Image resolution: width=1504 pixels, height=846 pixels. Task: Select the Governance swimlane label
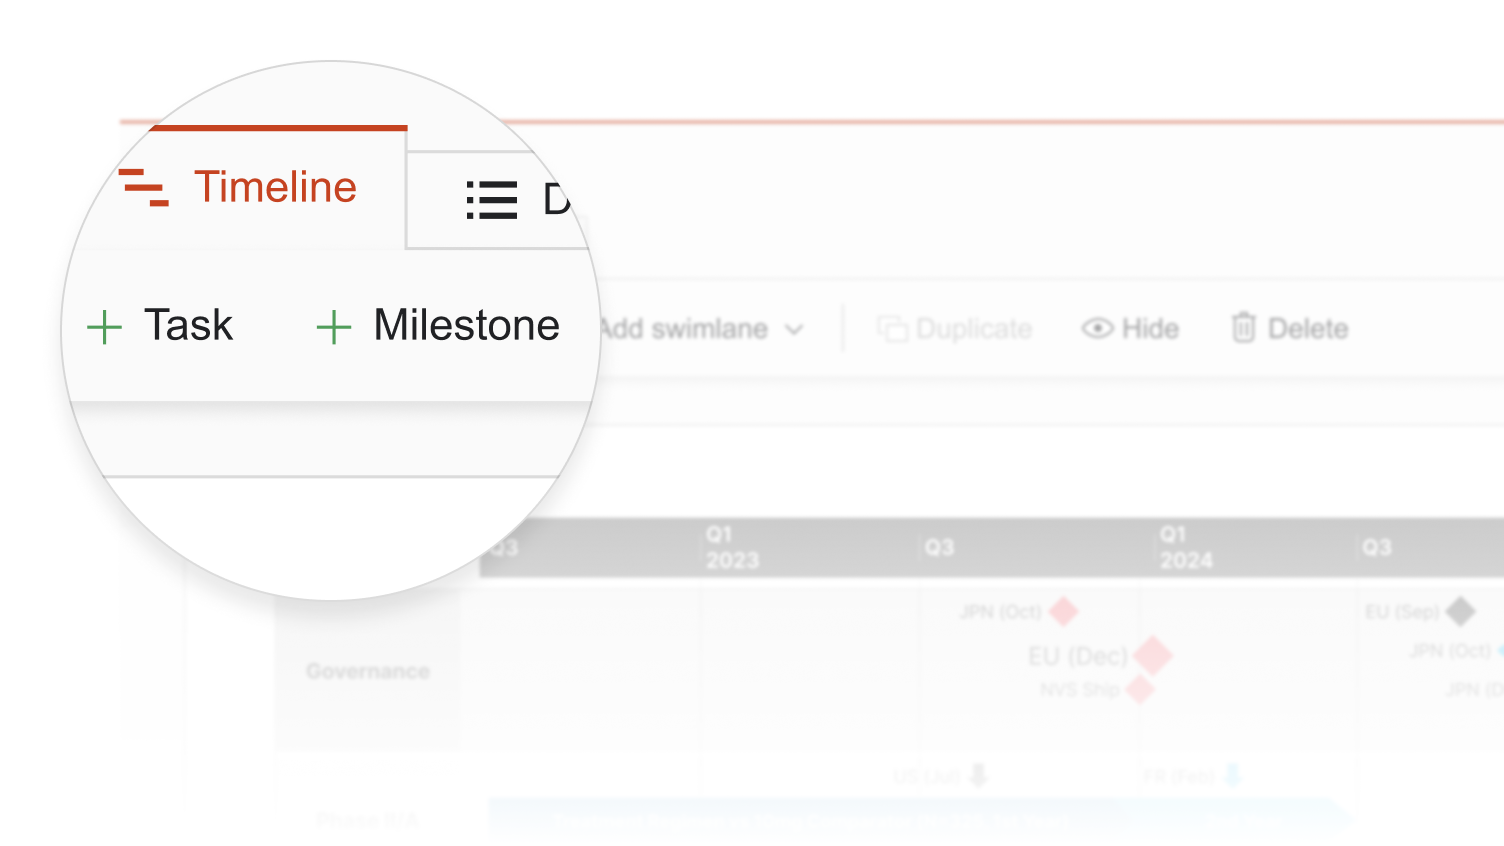point(368,671)
